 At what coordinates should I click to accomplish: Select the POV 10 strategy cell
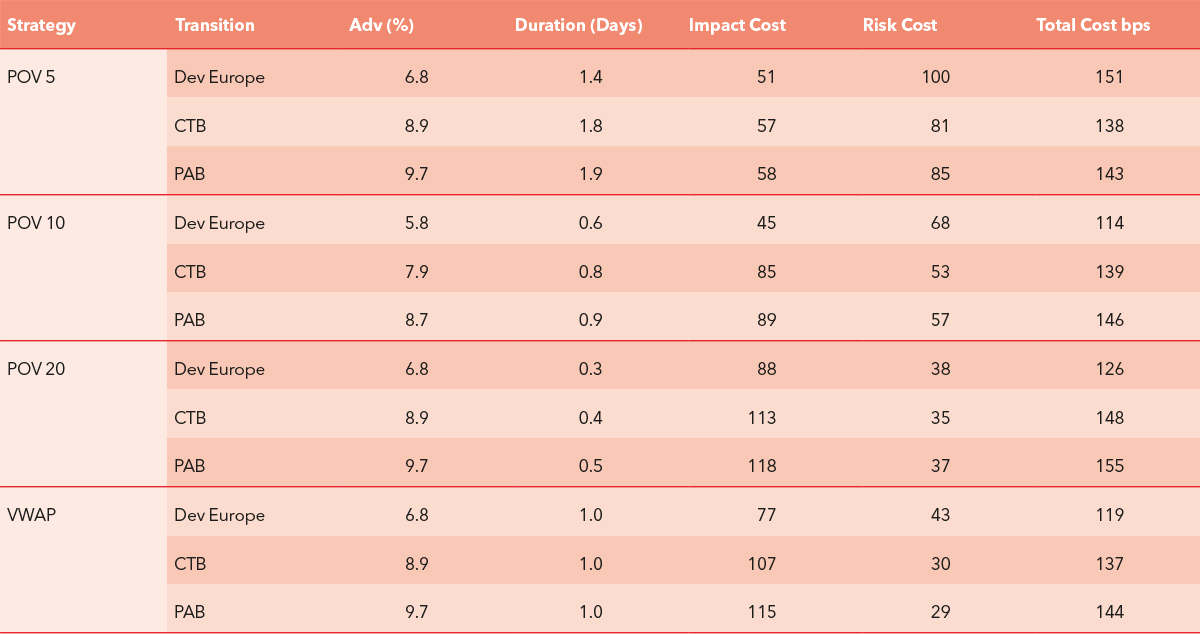click(x=36, y=223)
